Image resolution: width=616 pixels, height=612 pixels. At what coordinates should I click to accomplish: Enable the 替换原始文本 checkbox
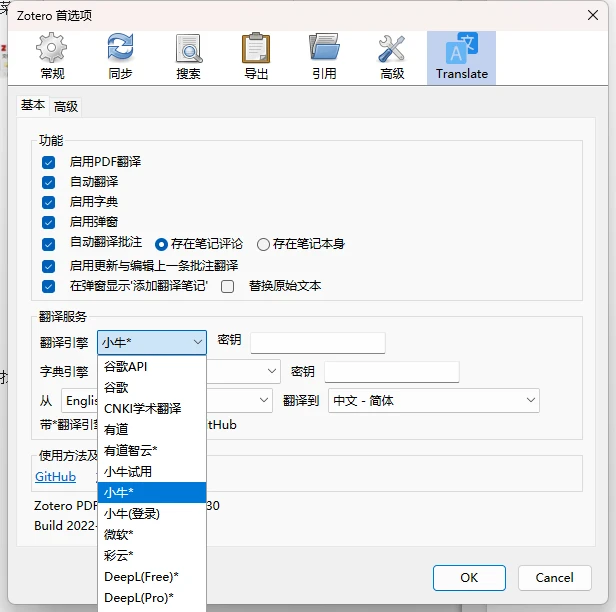click(227, 286)
